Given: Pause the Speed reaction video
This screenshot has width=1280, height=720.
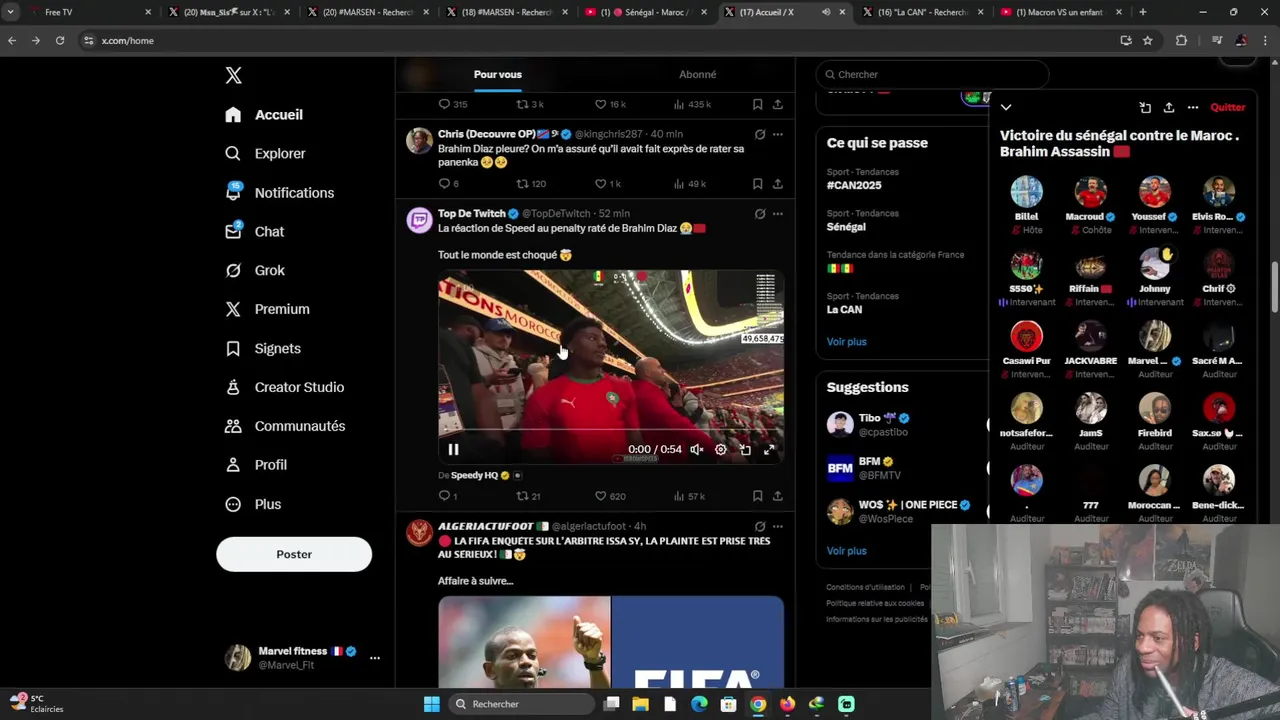Looking at the screenshot, I should coord(453,450).
